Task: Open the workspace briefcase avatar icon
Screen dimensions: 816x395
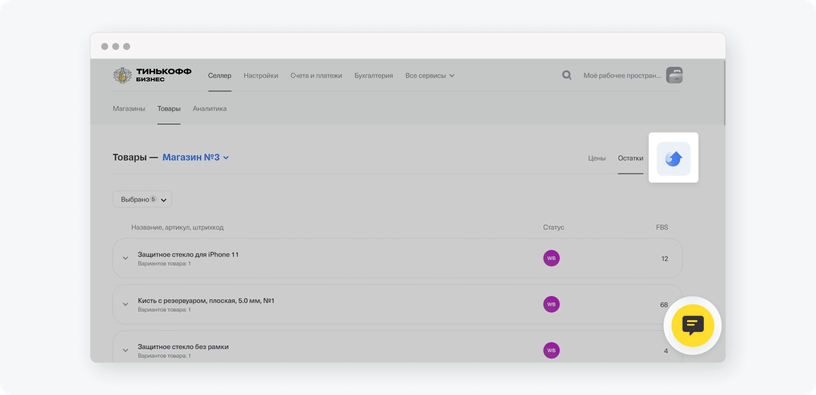Action: click(674, 75)
